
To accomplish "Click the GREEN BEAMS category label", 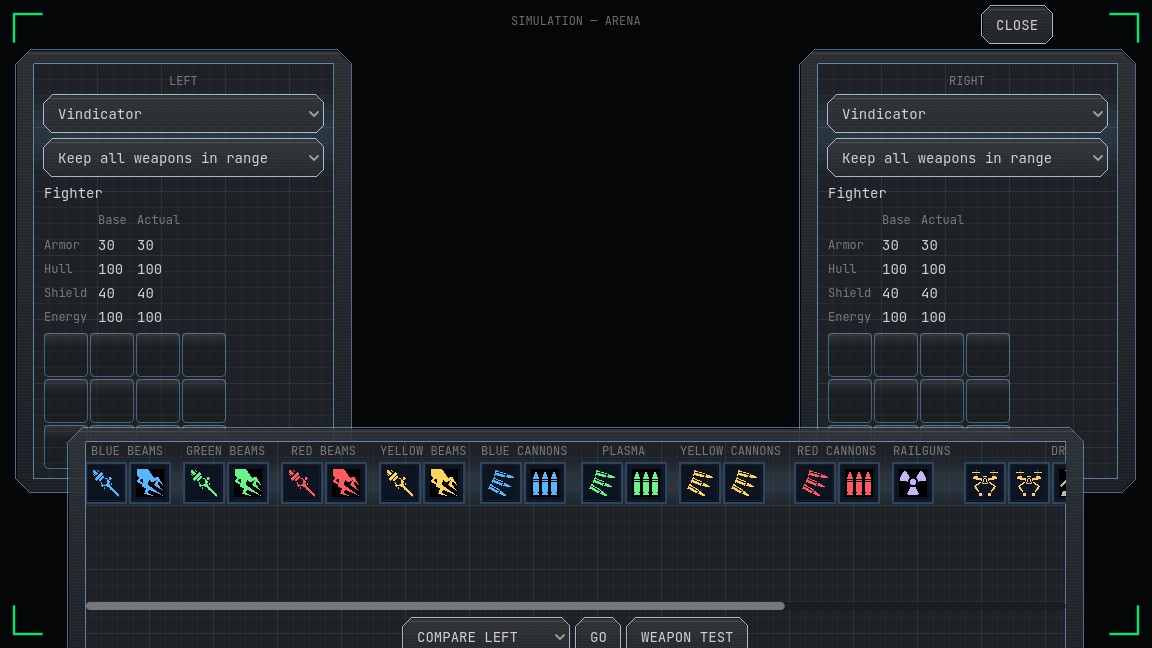I will tap(226, 451).
